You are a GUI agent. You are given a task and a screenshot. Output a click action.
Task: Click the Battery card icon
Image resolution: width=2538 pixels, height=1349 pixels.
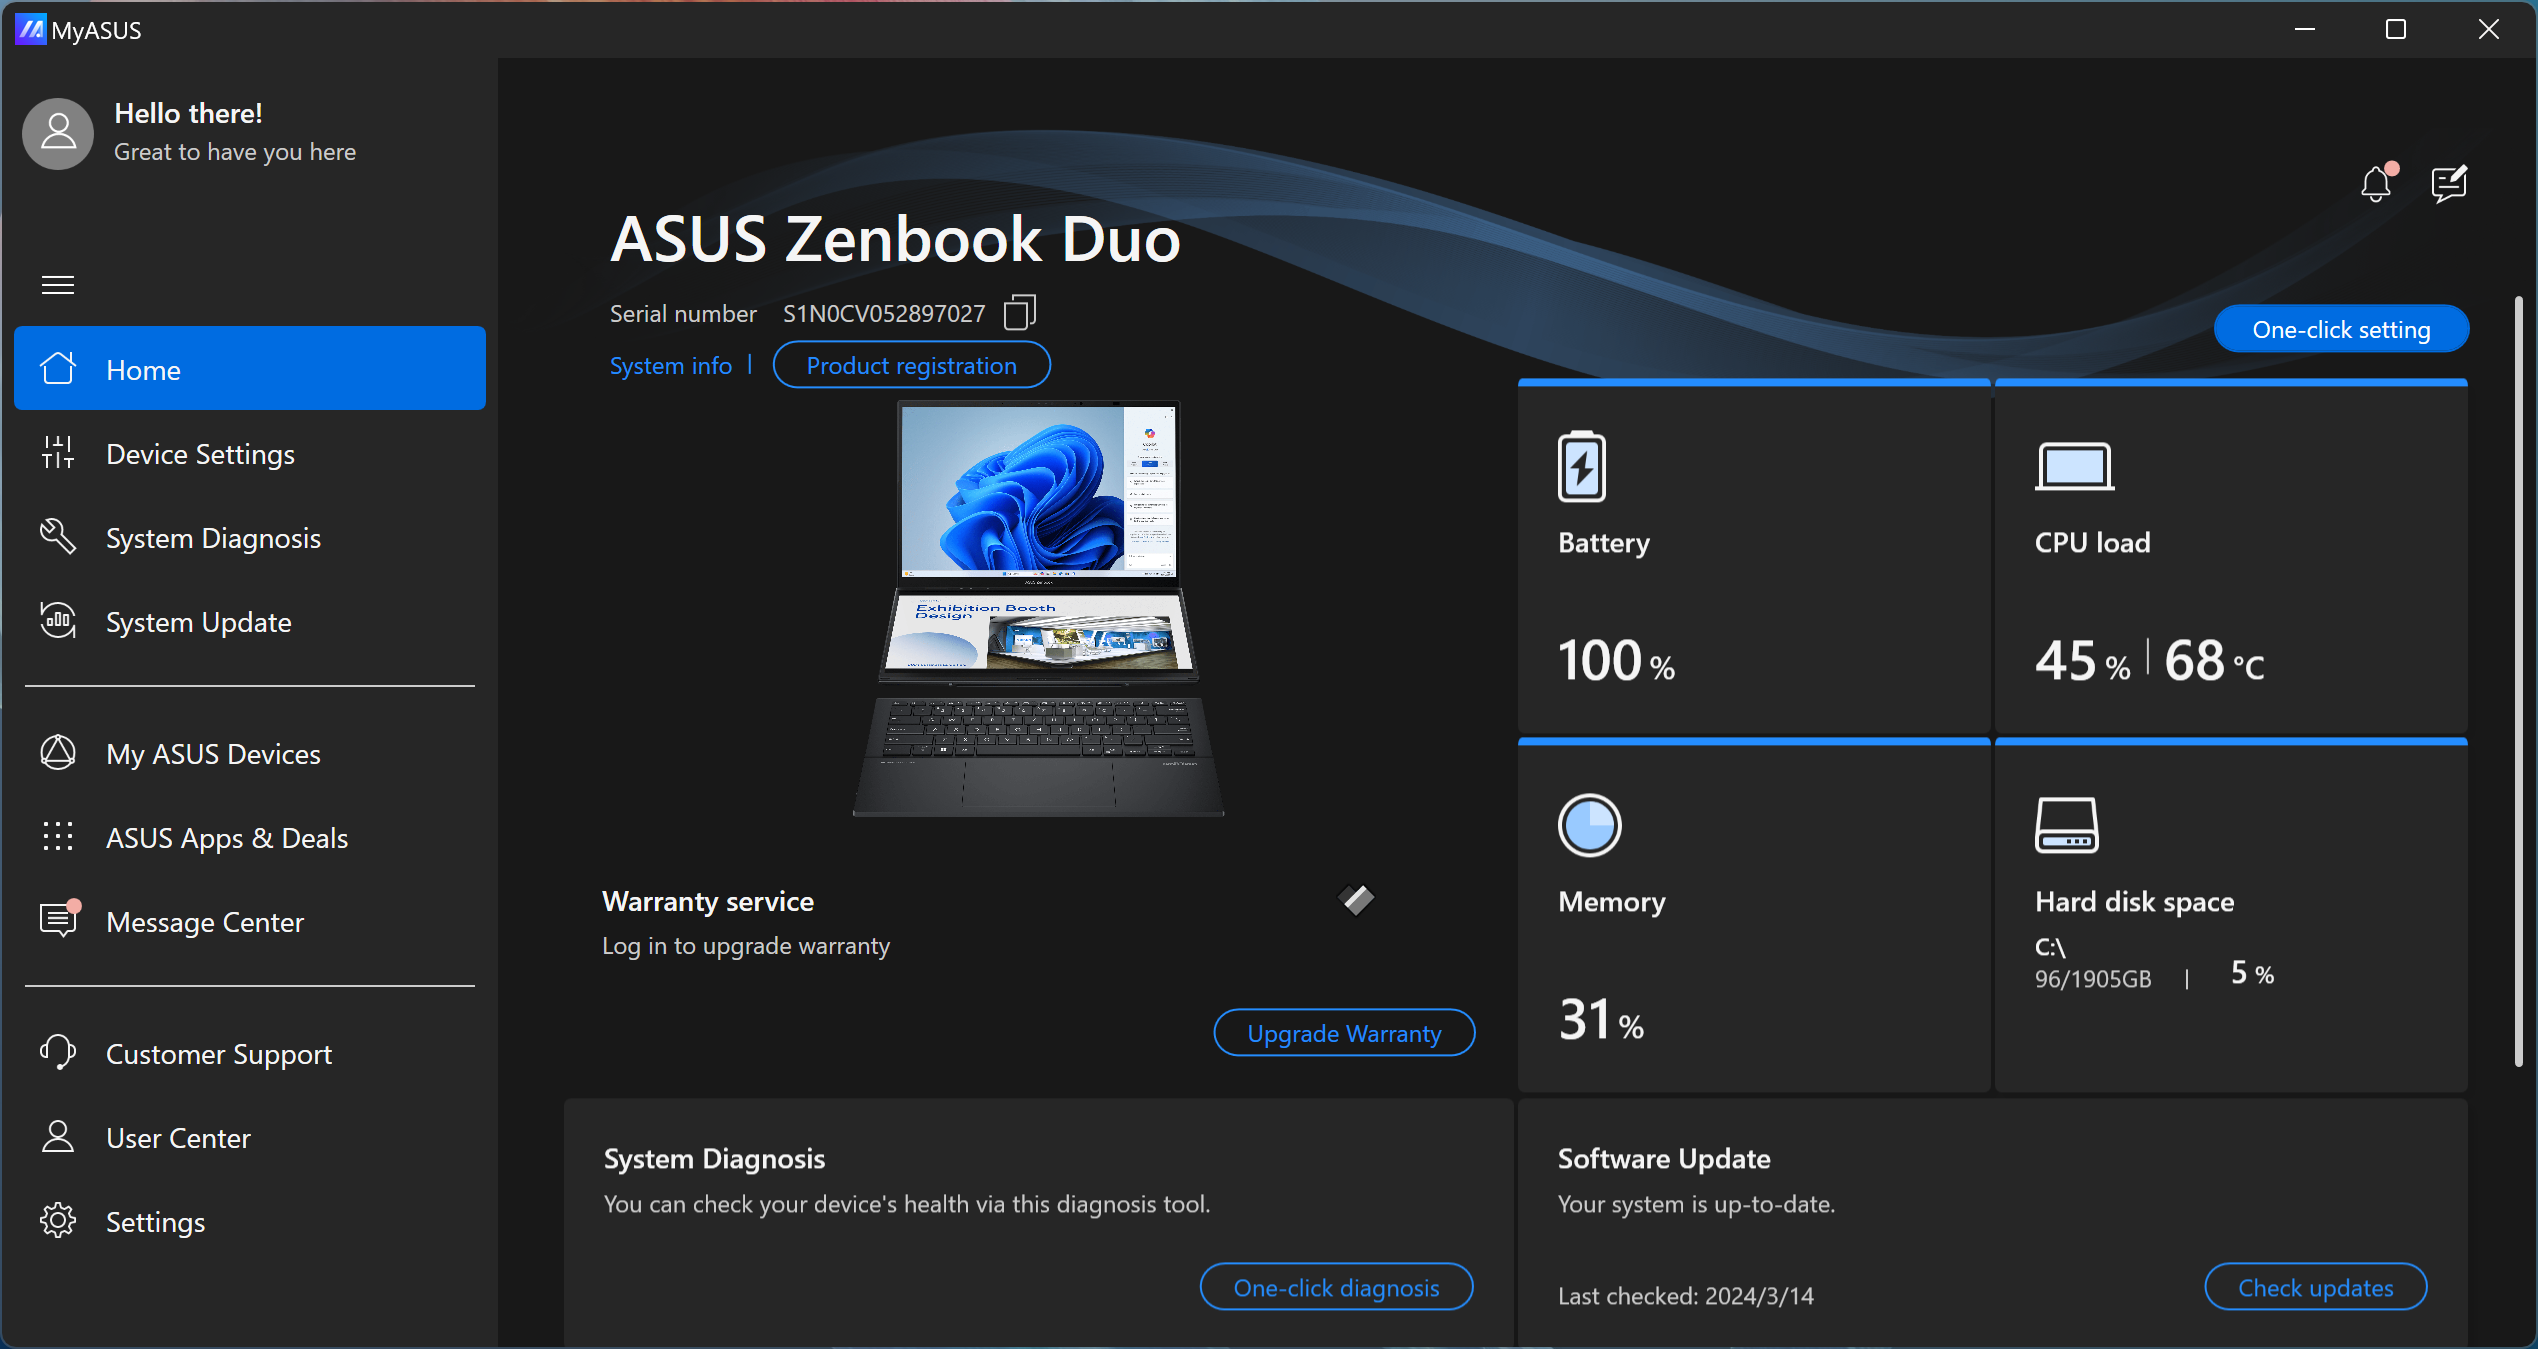(x=1582, y=466)
